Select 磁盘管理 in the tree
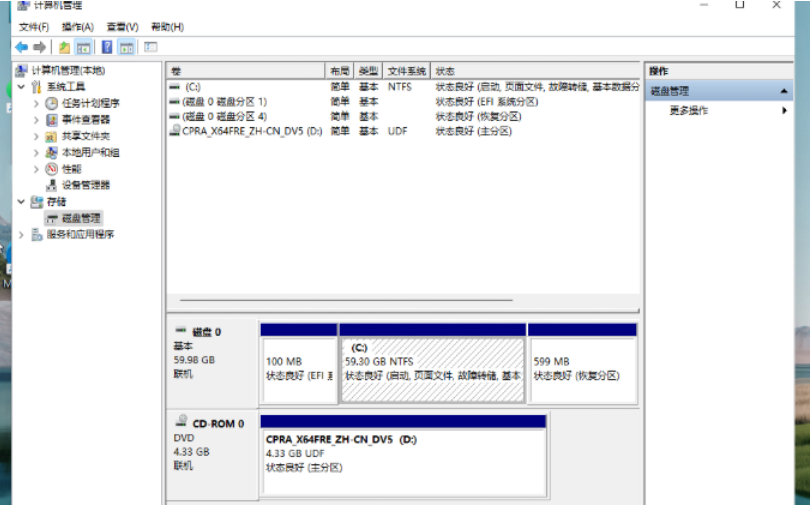 (81, 218)
